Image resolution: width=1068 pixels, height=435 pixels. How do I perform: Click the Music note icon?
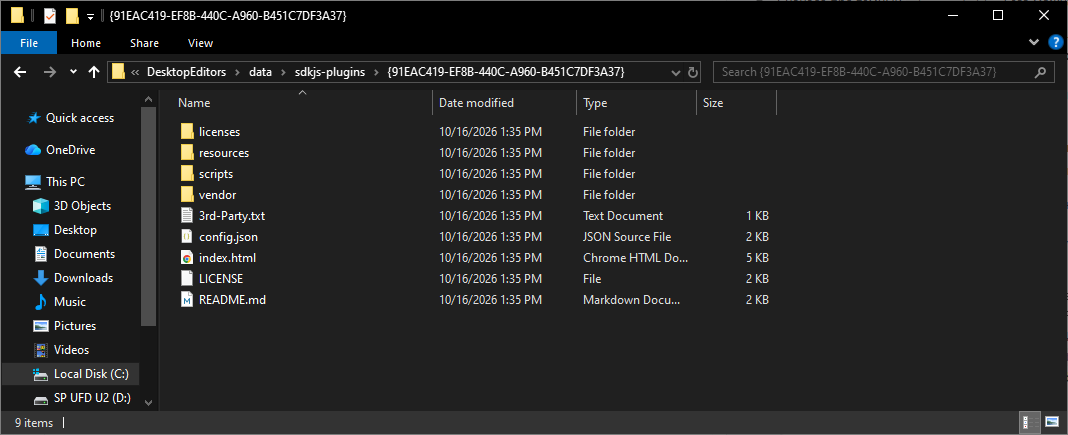tap(42, 302)
